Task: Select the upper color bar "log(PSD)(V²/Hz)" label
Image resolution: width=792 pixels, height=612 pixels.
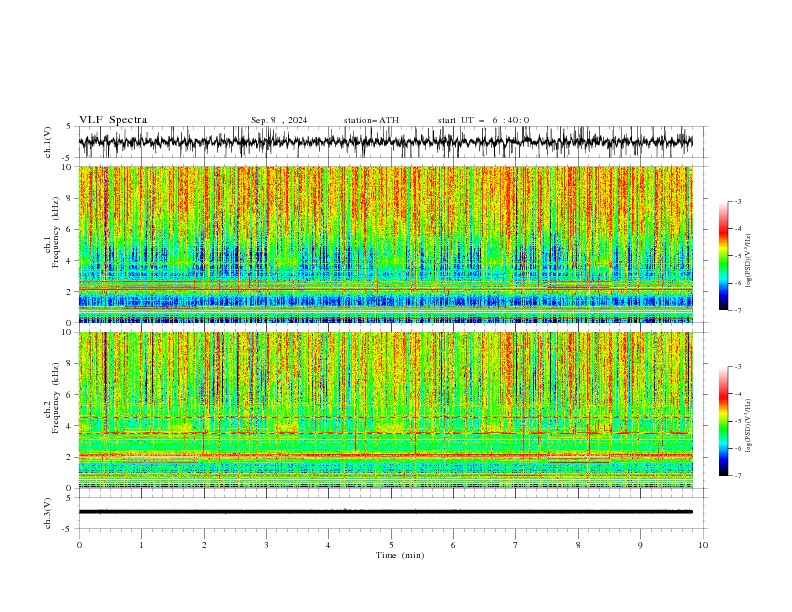Action: (x=749, y=261)
